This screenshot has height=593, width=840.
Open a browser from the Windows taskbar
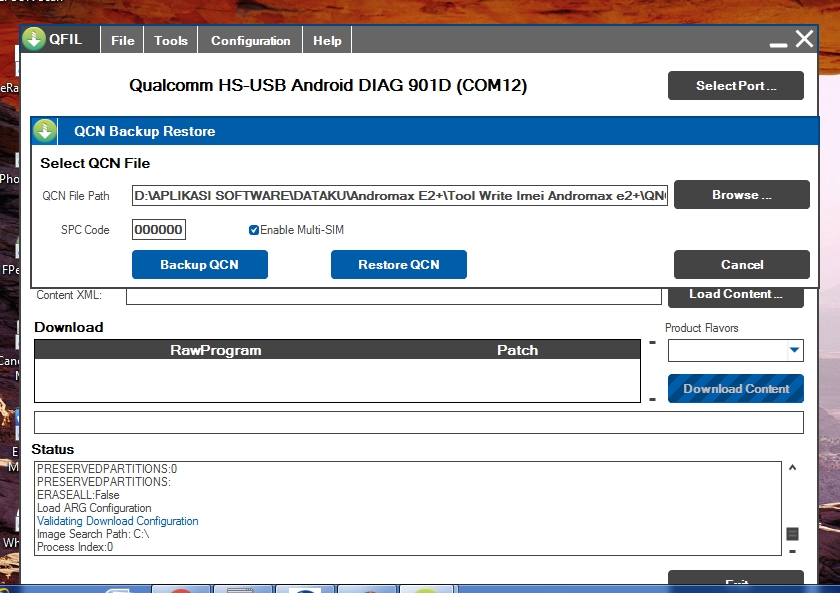click(306, 588)
